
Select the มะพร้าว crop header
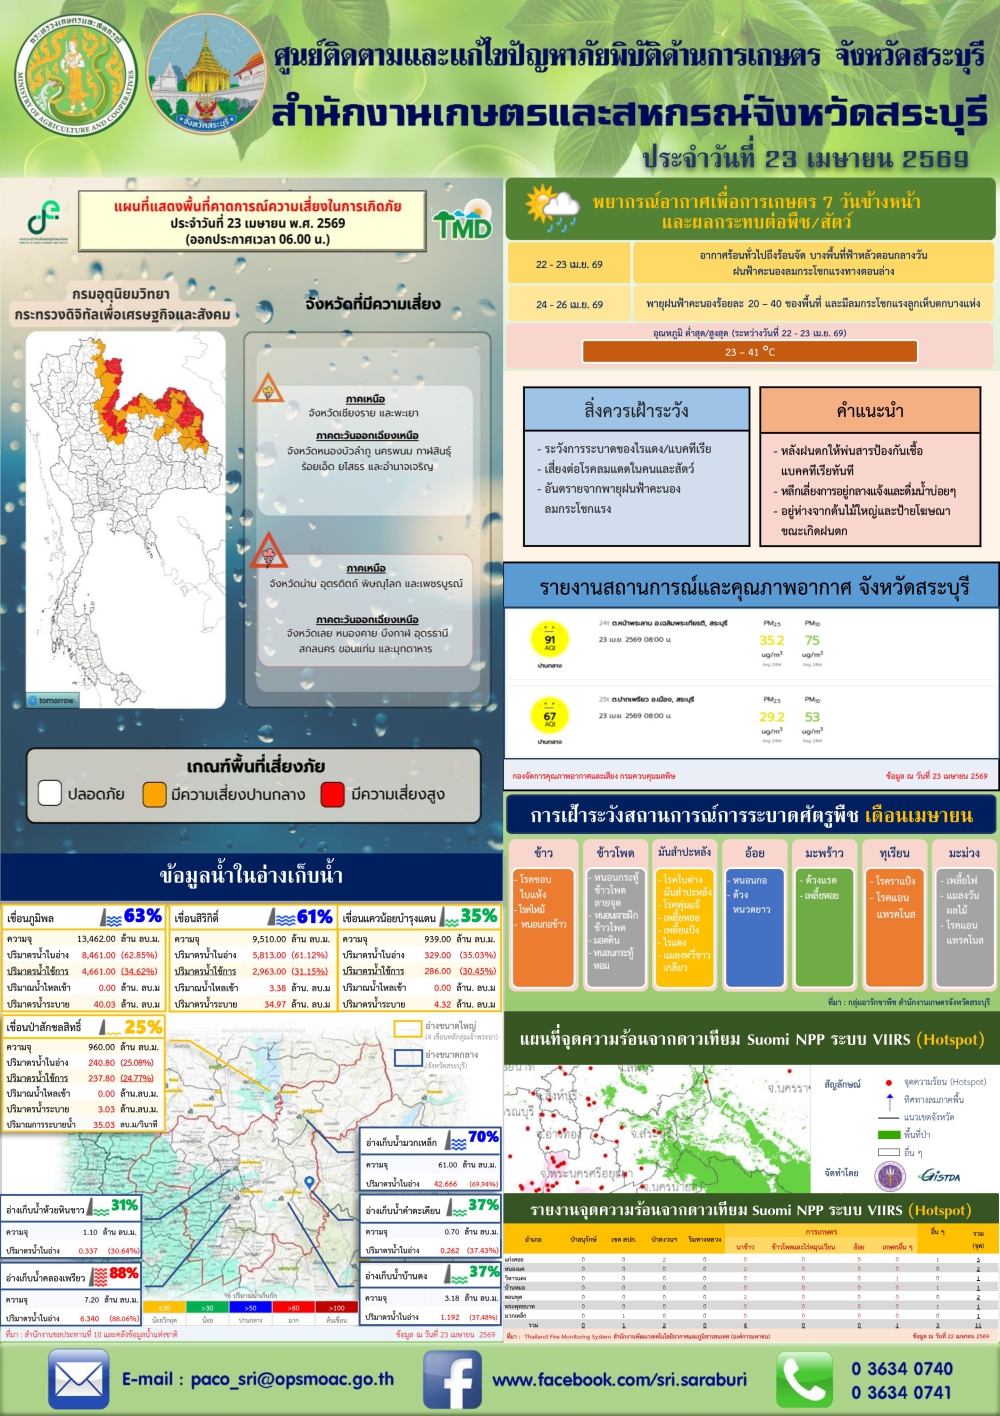click(x=825, y=852)
